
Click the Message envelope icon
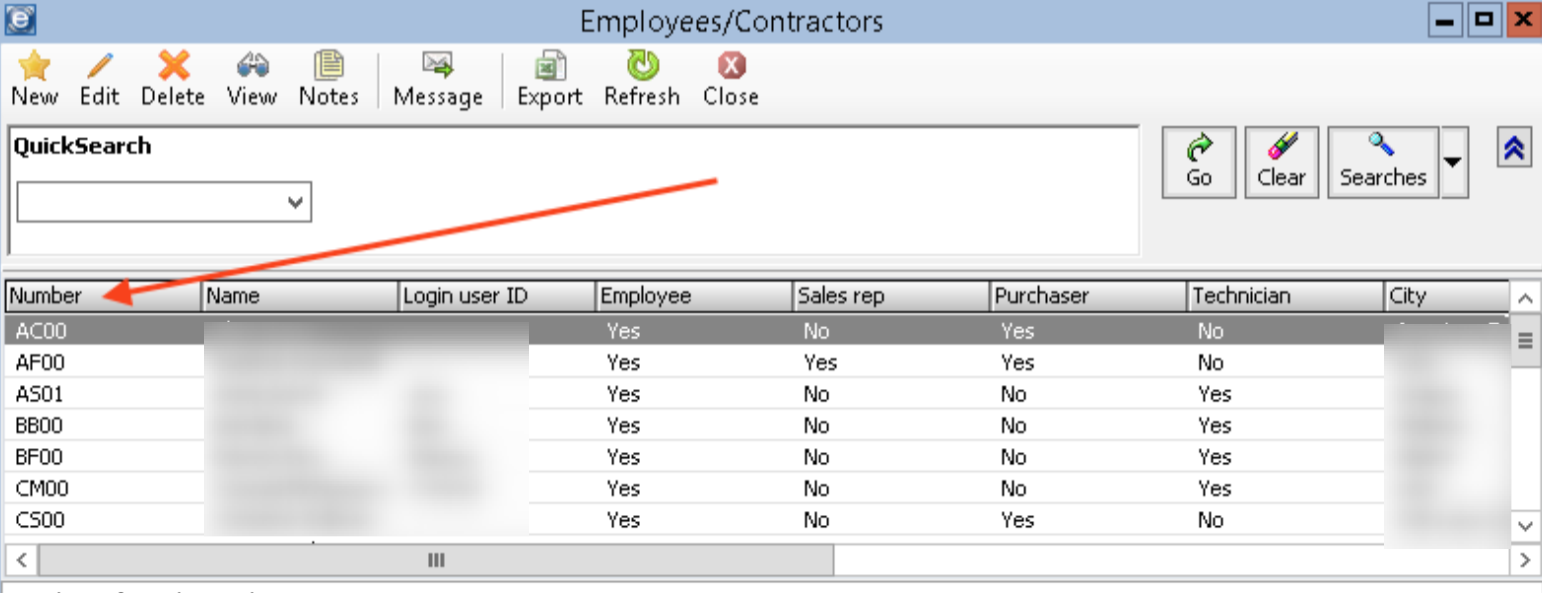click(438, 67)
